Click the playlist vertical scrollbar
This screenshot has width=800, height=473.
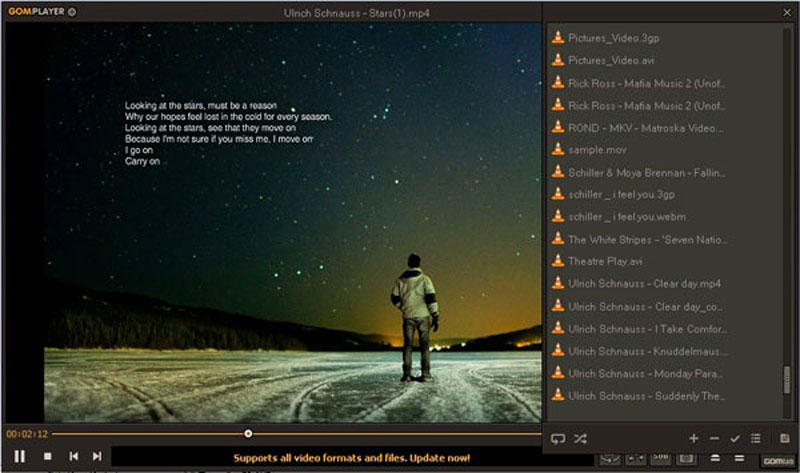(787, 381)
